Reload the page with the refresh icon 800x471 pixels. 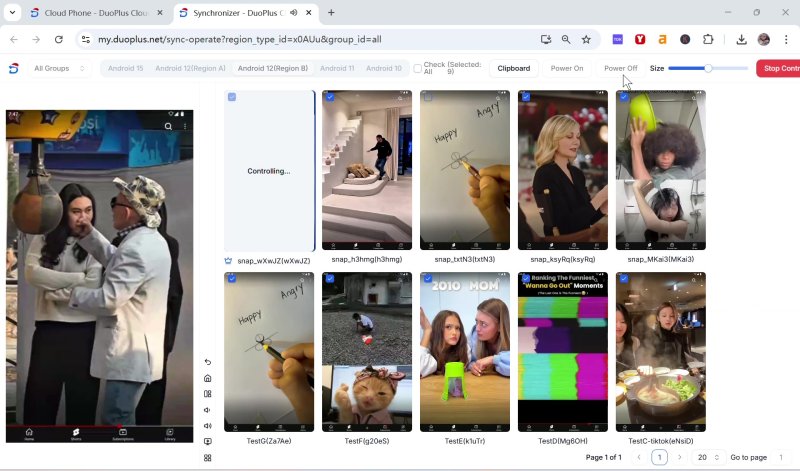pyautogui.click(x=59, y=39)
